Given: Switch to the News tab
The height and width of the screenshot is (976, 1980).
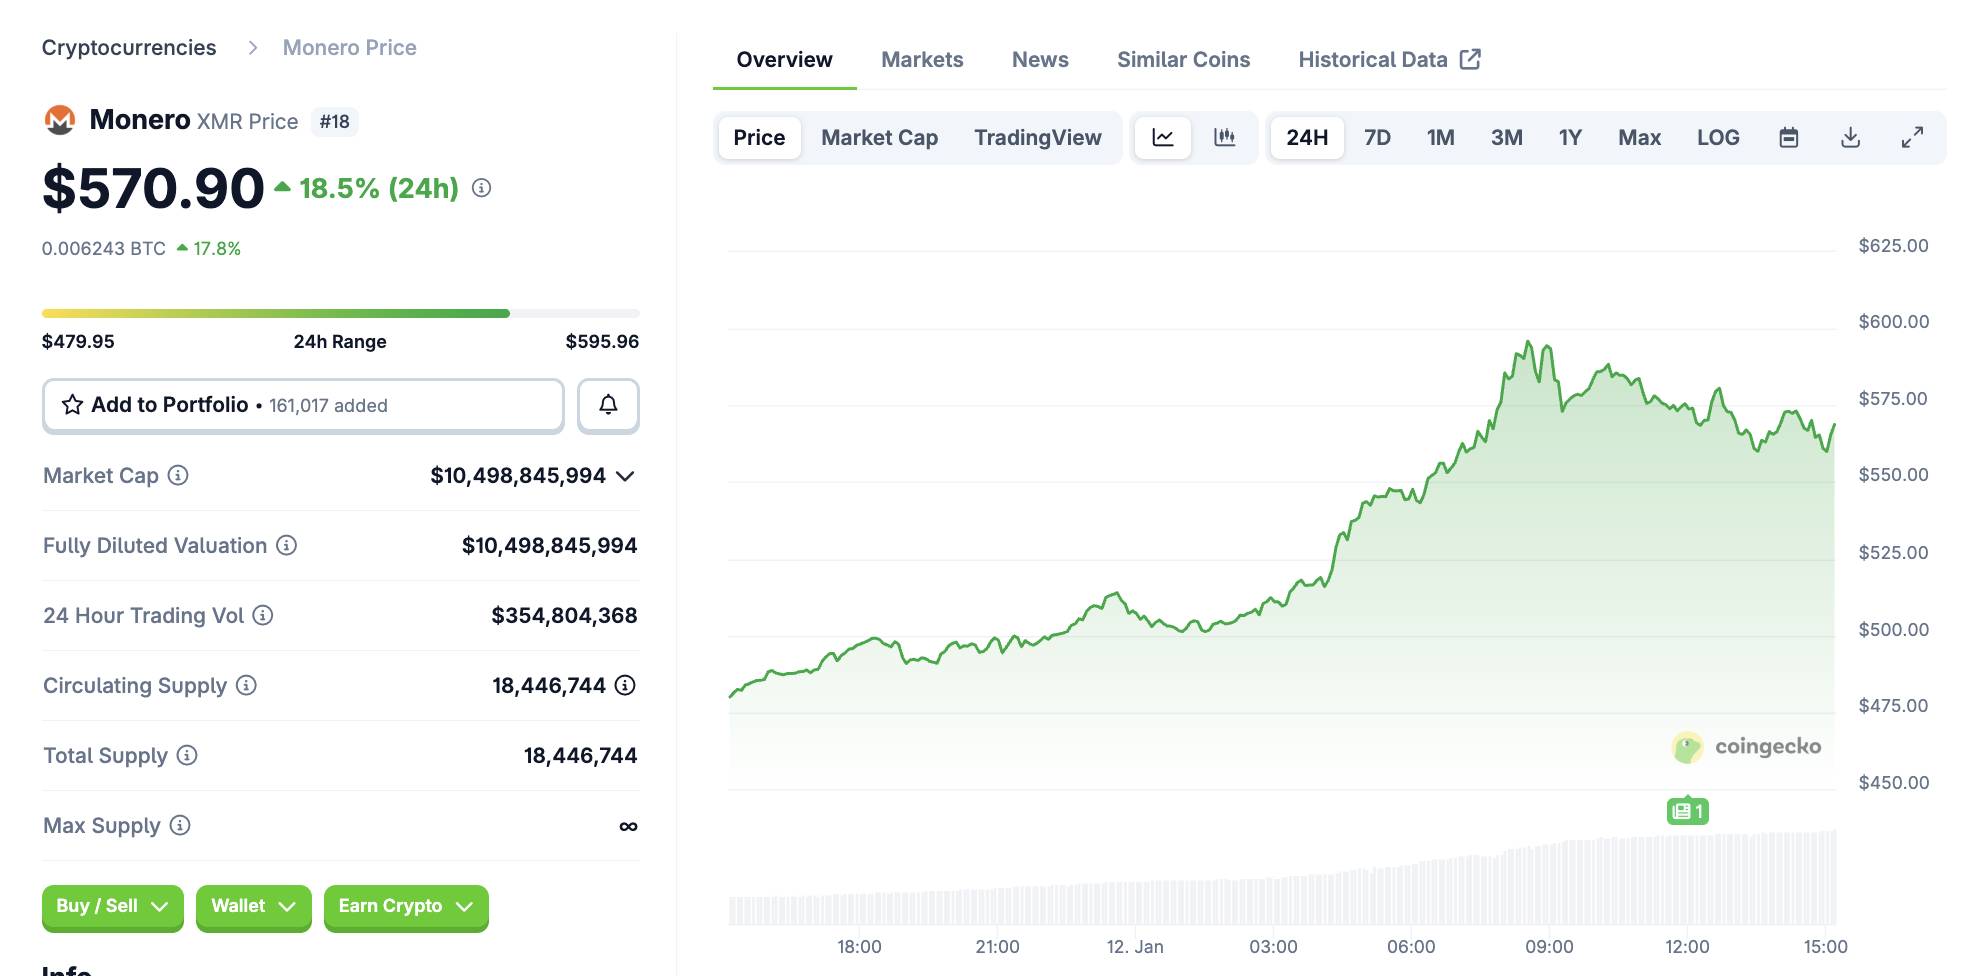Looking at the screenshot, I should 1039,60.
